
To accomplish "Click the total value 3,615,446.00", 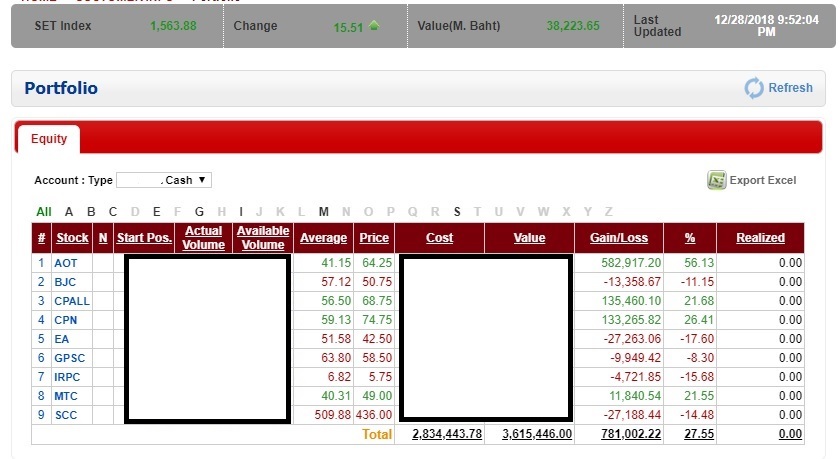I will click(537, 434).
